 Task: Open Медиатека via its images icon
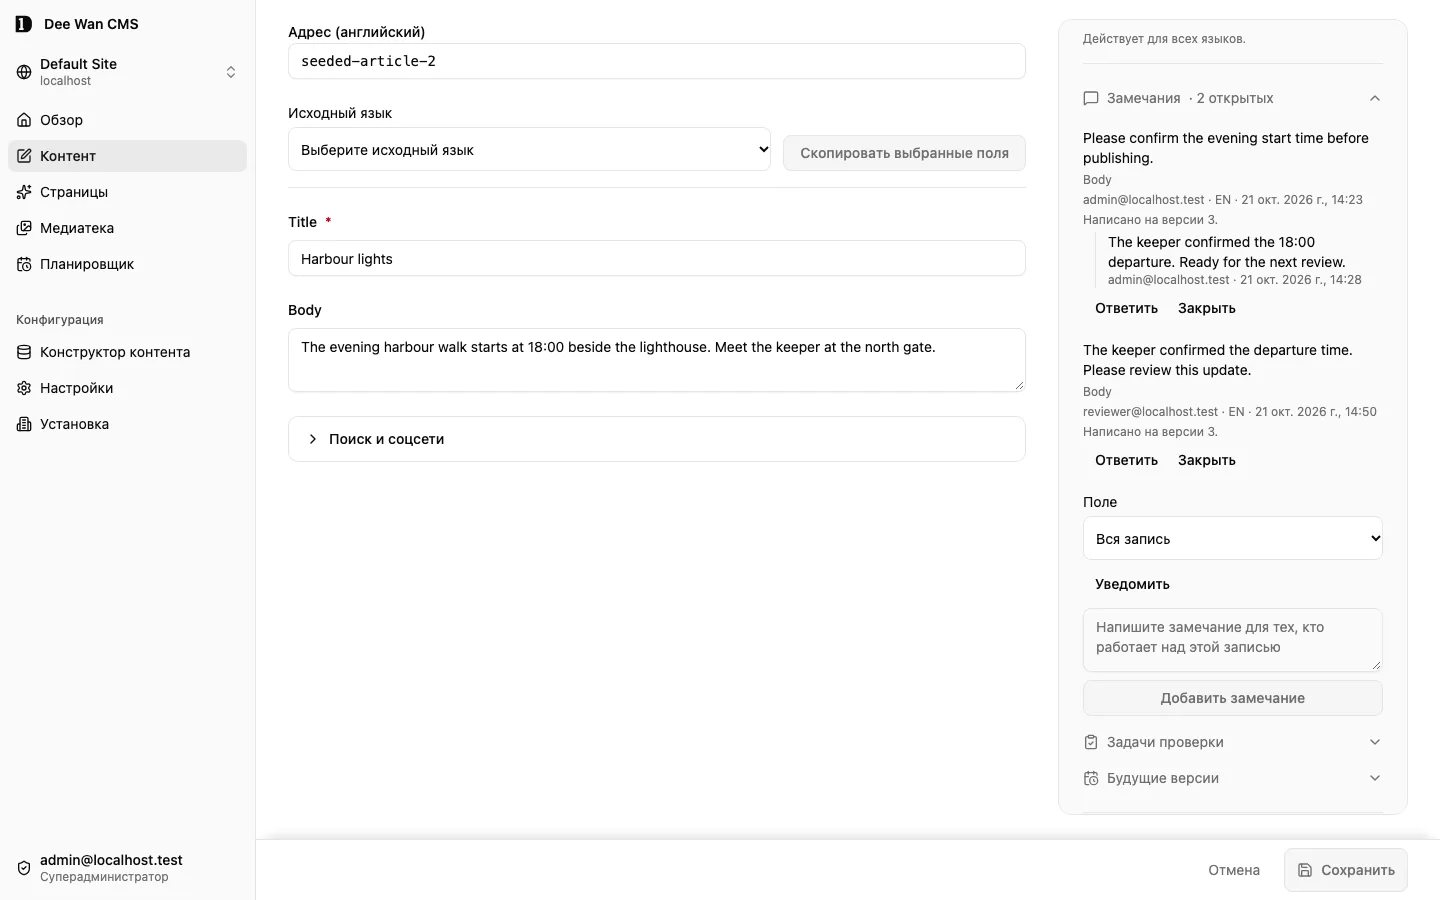24,228
